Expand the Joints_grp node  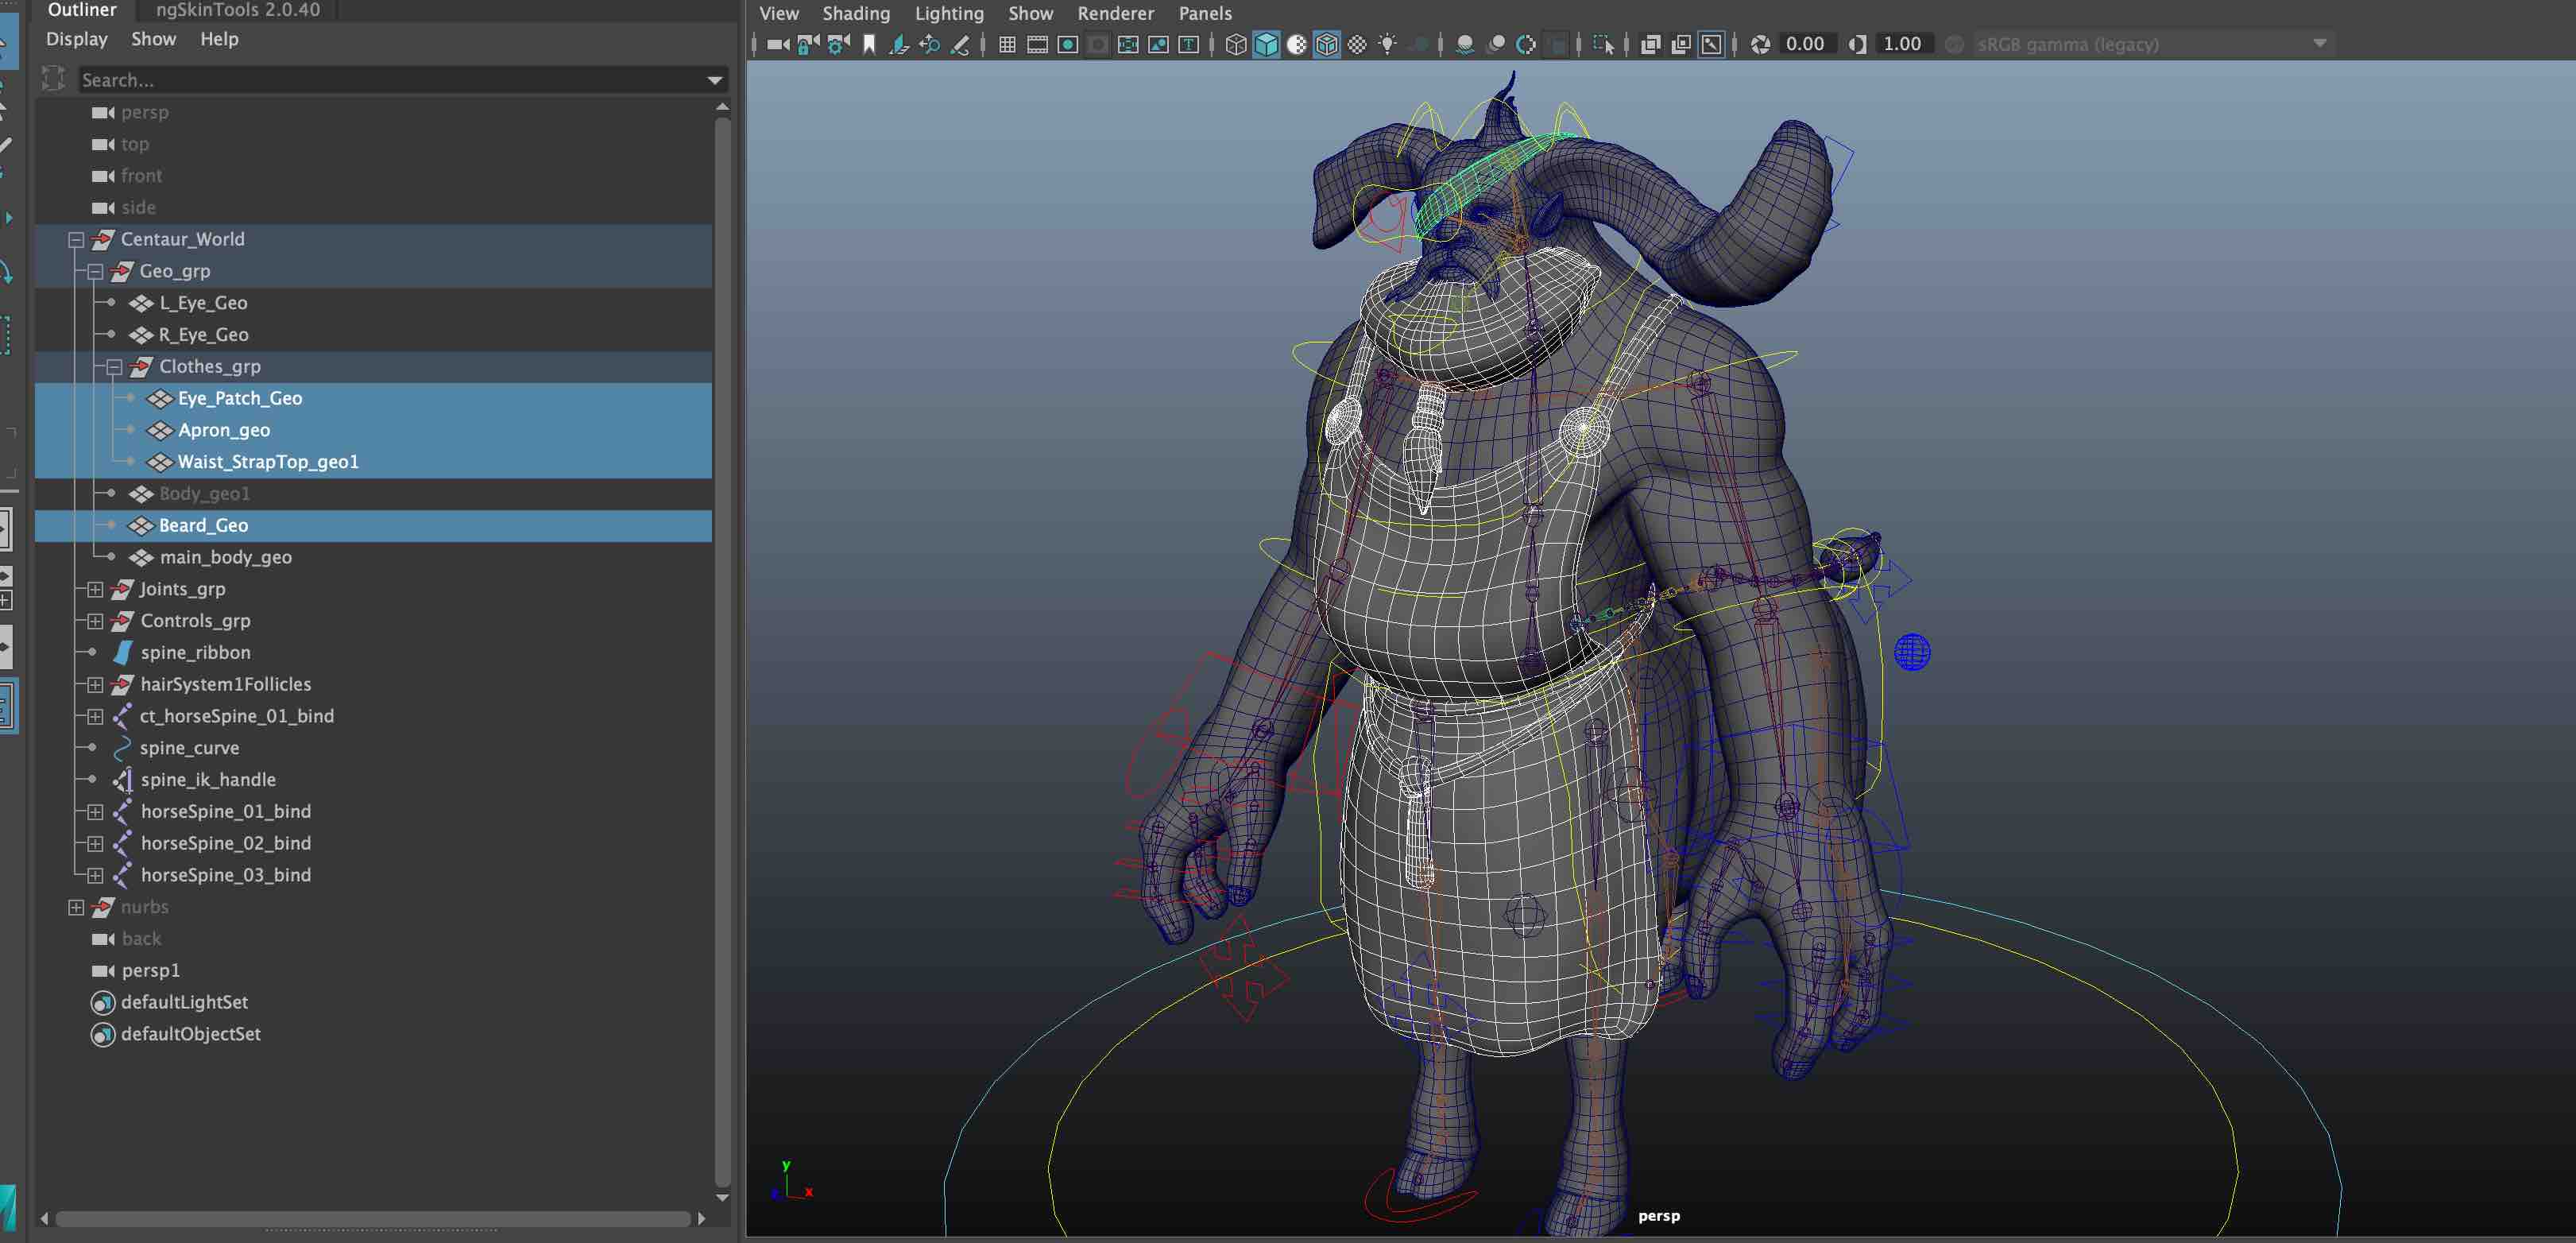click(95, 589)
